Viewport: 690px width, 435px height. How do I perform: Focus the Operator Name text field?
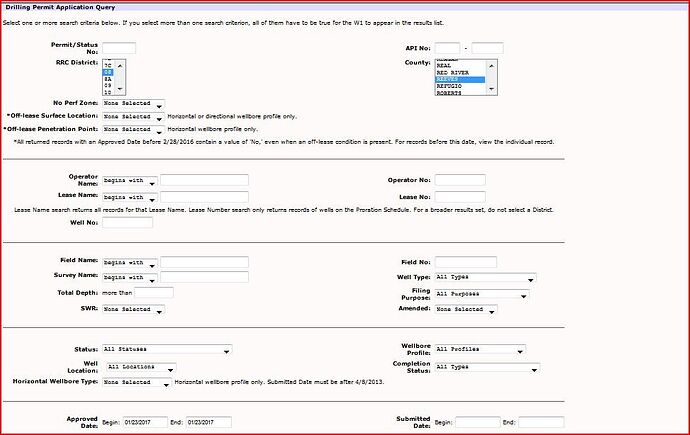tap(204, 180)
